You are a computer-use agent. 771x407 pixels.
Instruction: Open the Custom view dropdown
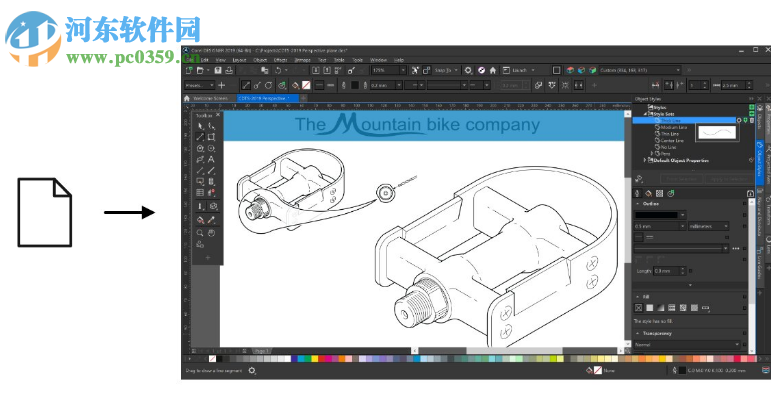pyautogui.click(x=678, y=70)
